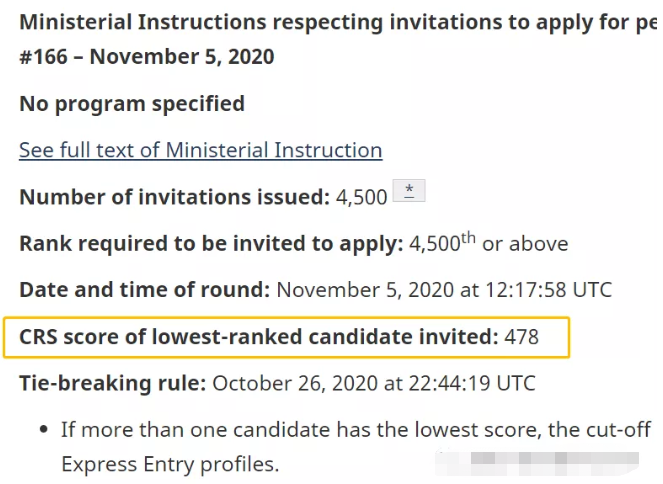Click the superscript "th" after 4,500
The width and height of the screenshot is (663, 484).
[x=468, y=237]
